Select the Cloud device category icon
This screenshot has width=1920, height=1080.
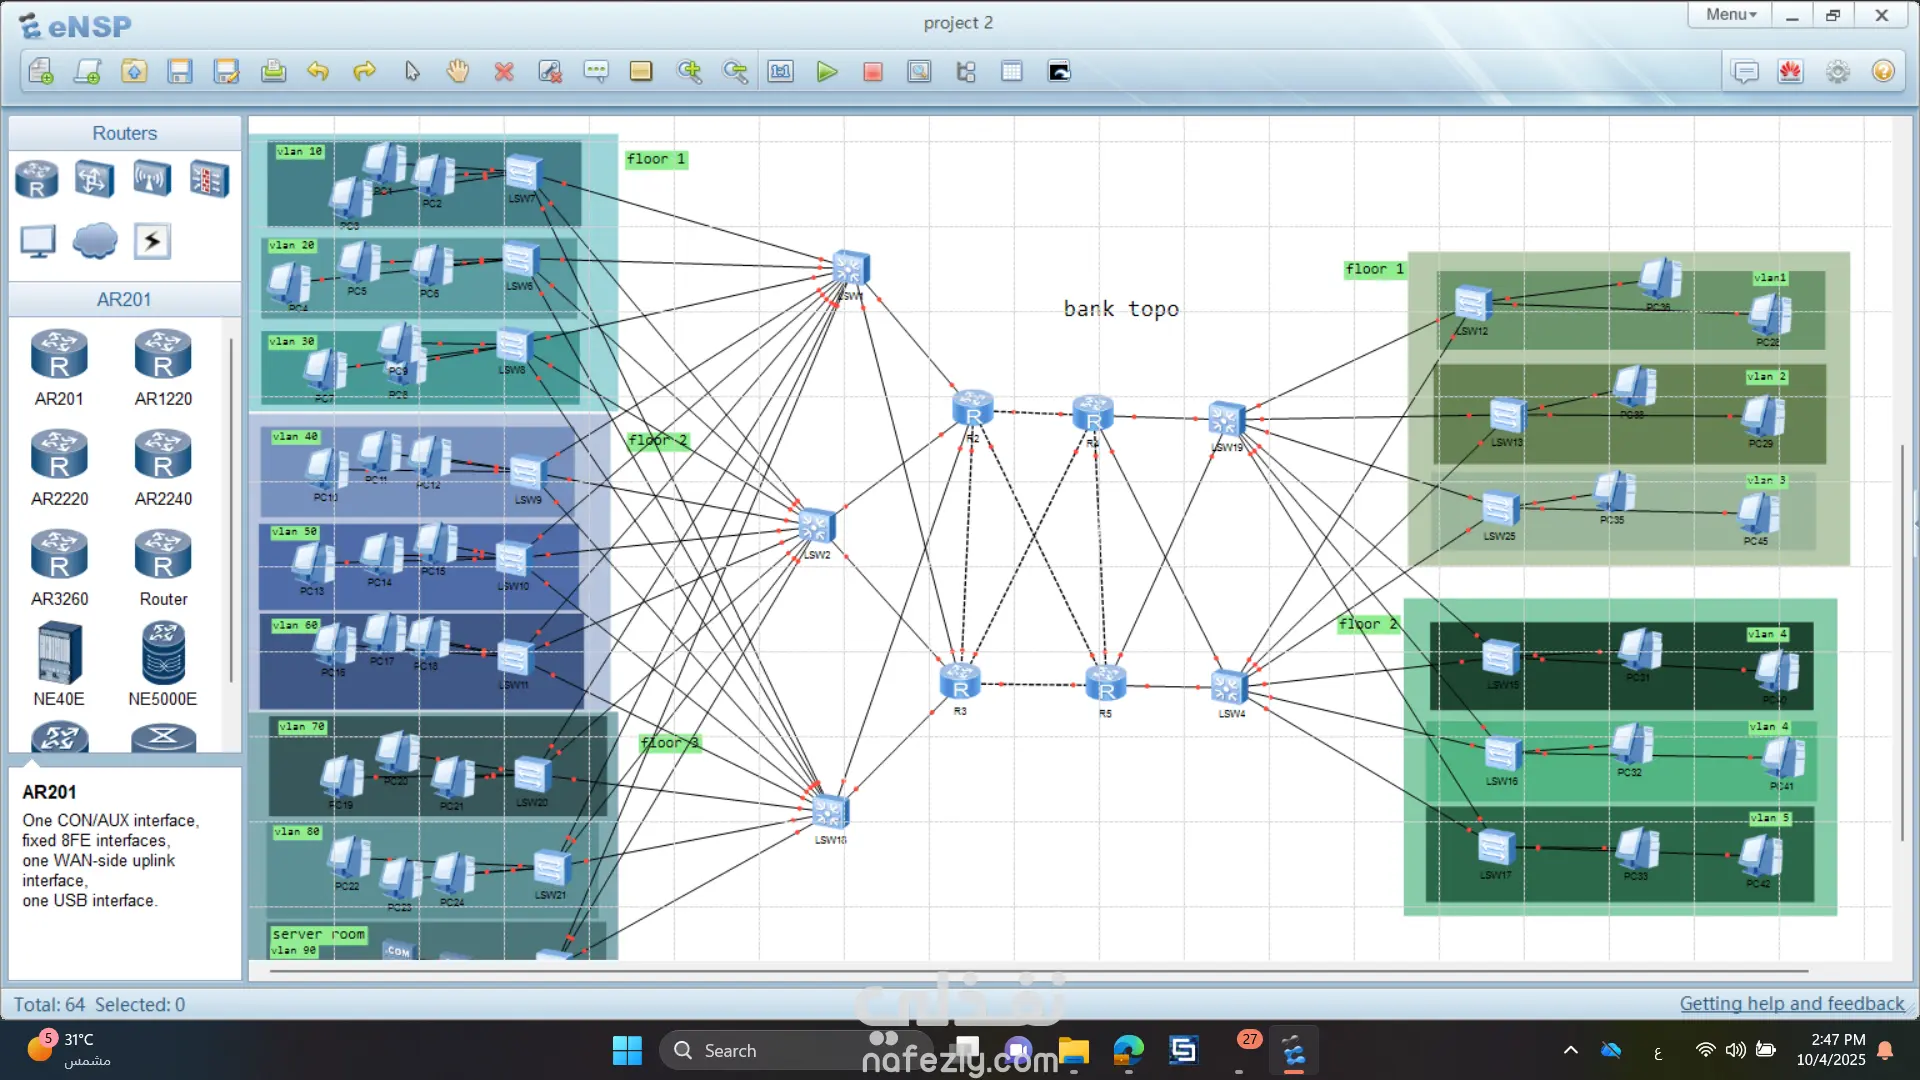click(95, 241)
